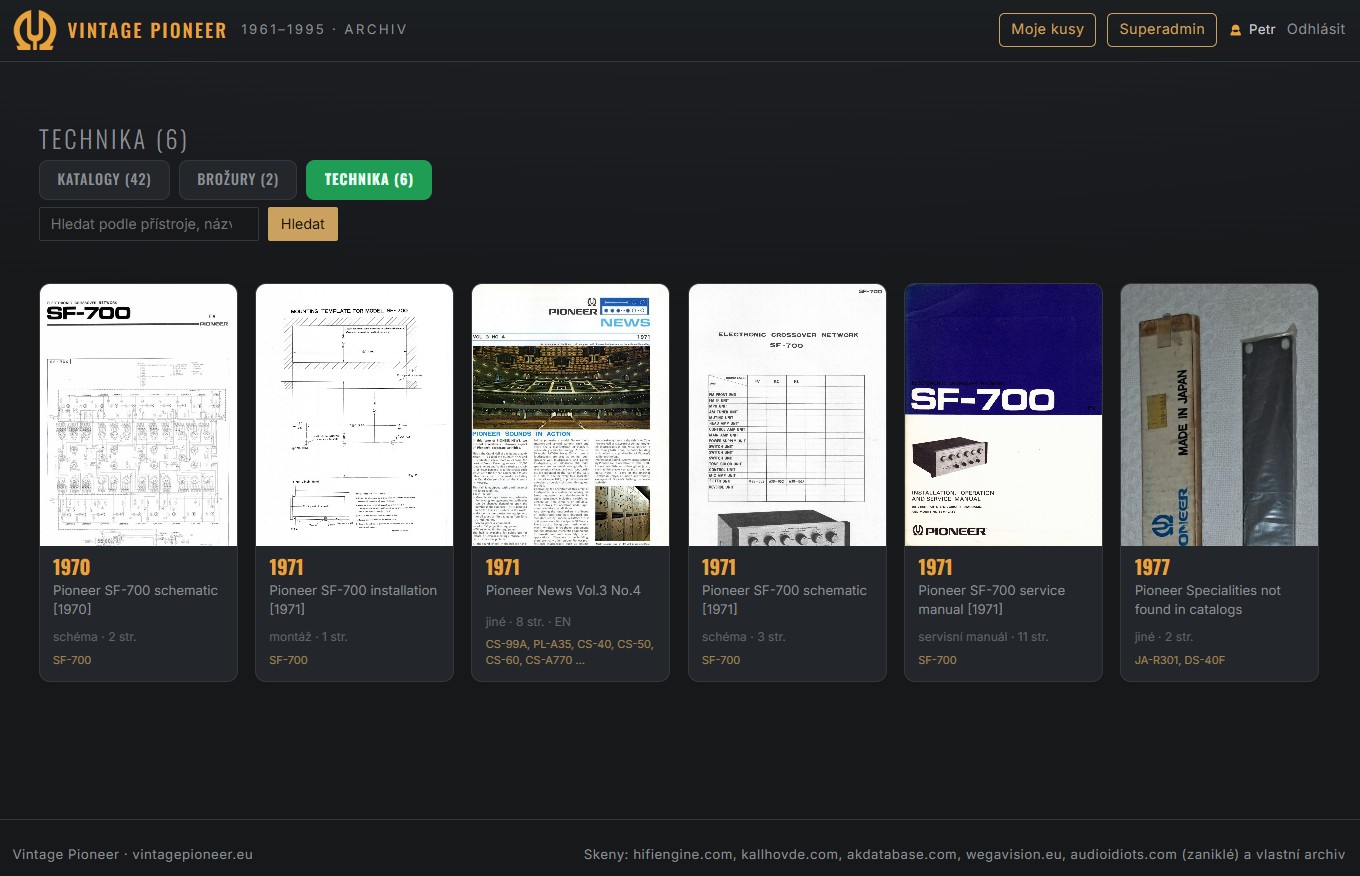Open the Pioneer News cover thumbnail
Image resolution: width=1360 pixels, height=876 pixels.
pos(570,415)
